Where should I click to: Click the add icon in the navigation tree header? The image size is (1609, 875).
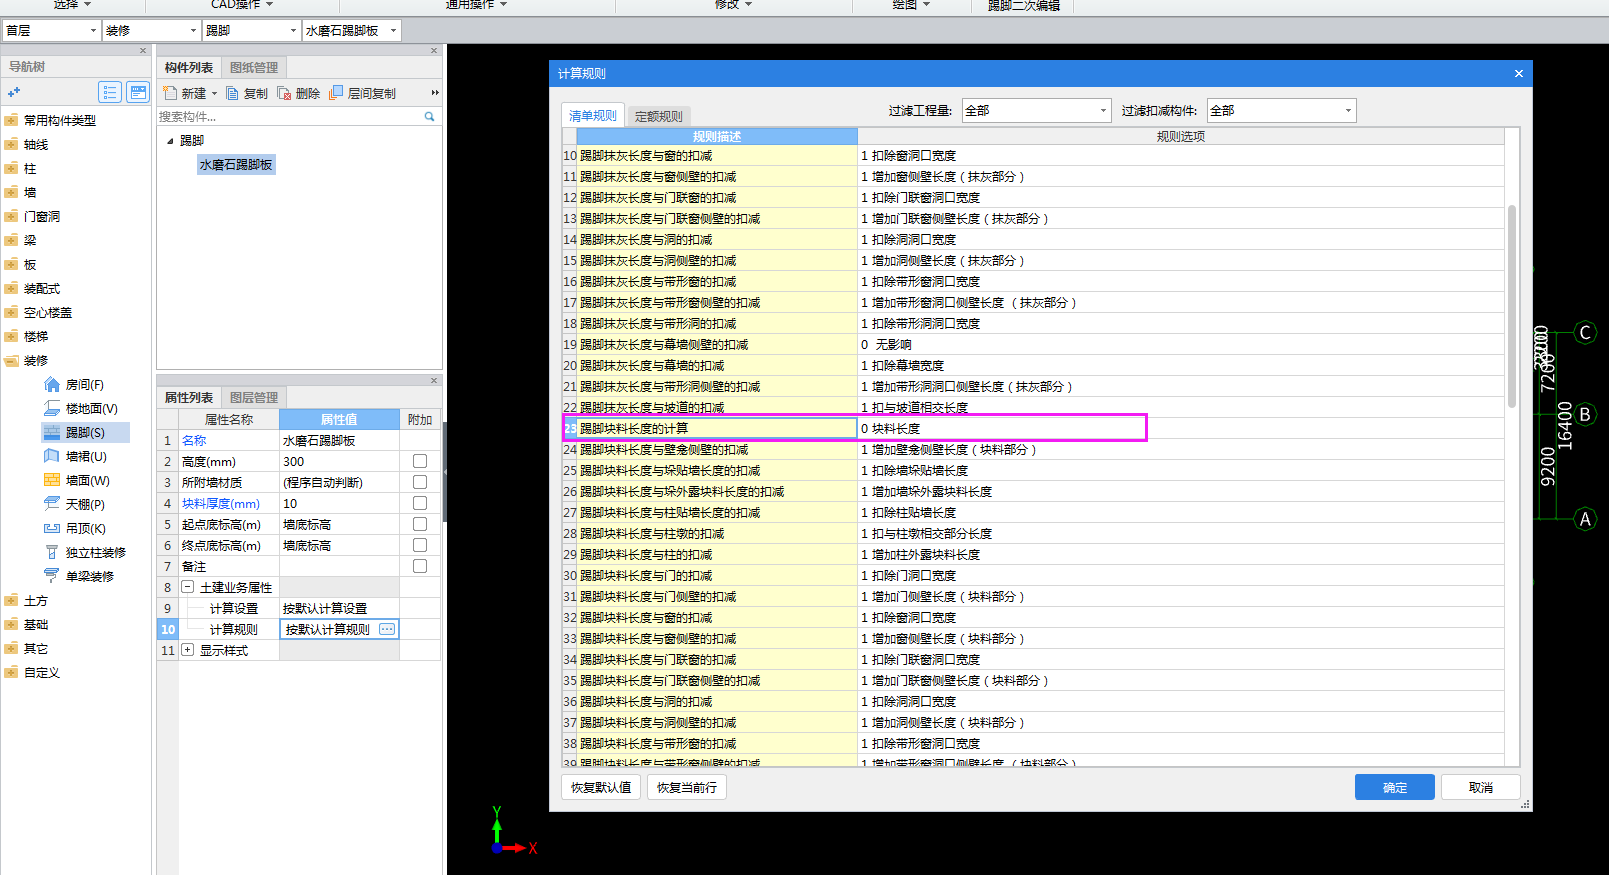14,92
